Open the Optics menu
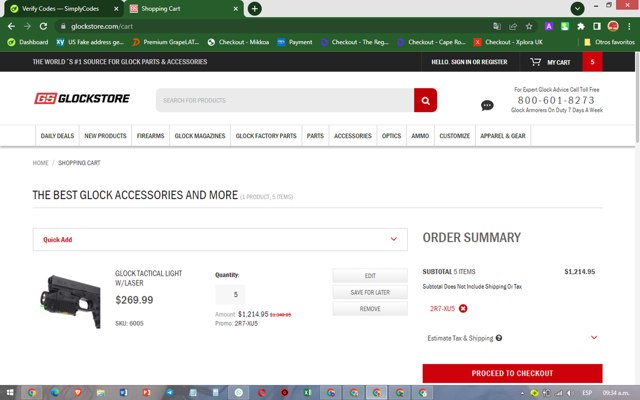Screen dimensions: 640x400 (x=391, y=136)
